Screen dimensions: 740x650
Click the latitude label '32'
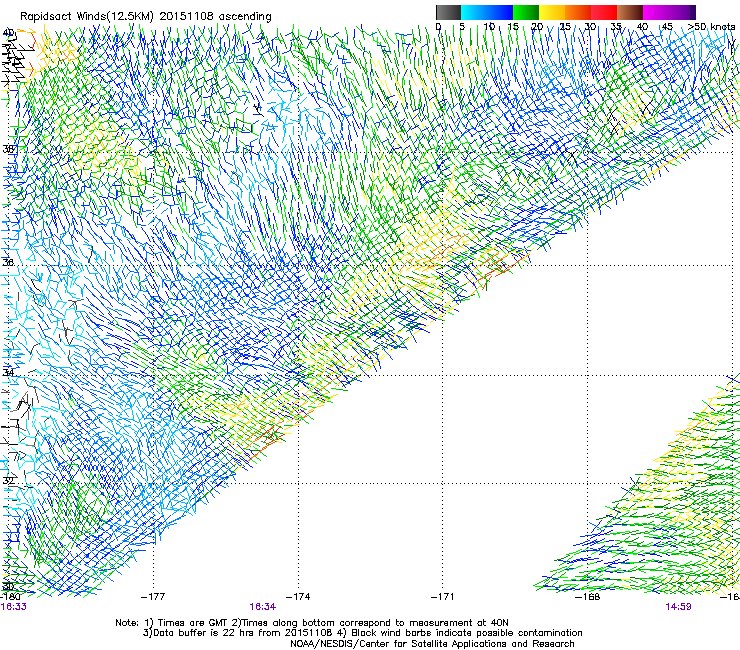coord(8,481)
